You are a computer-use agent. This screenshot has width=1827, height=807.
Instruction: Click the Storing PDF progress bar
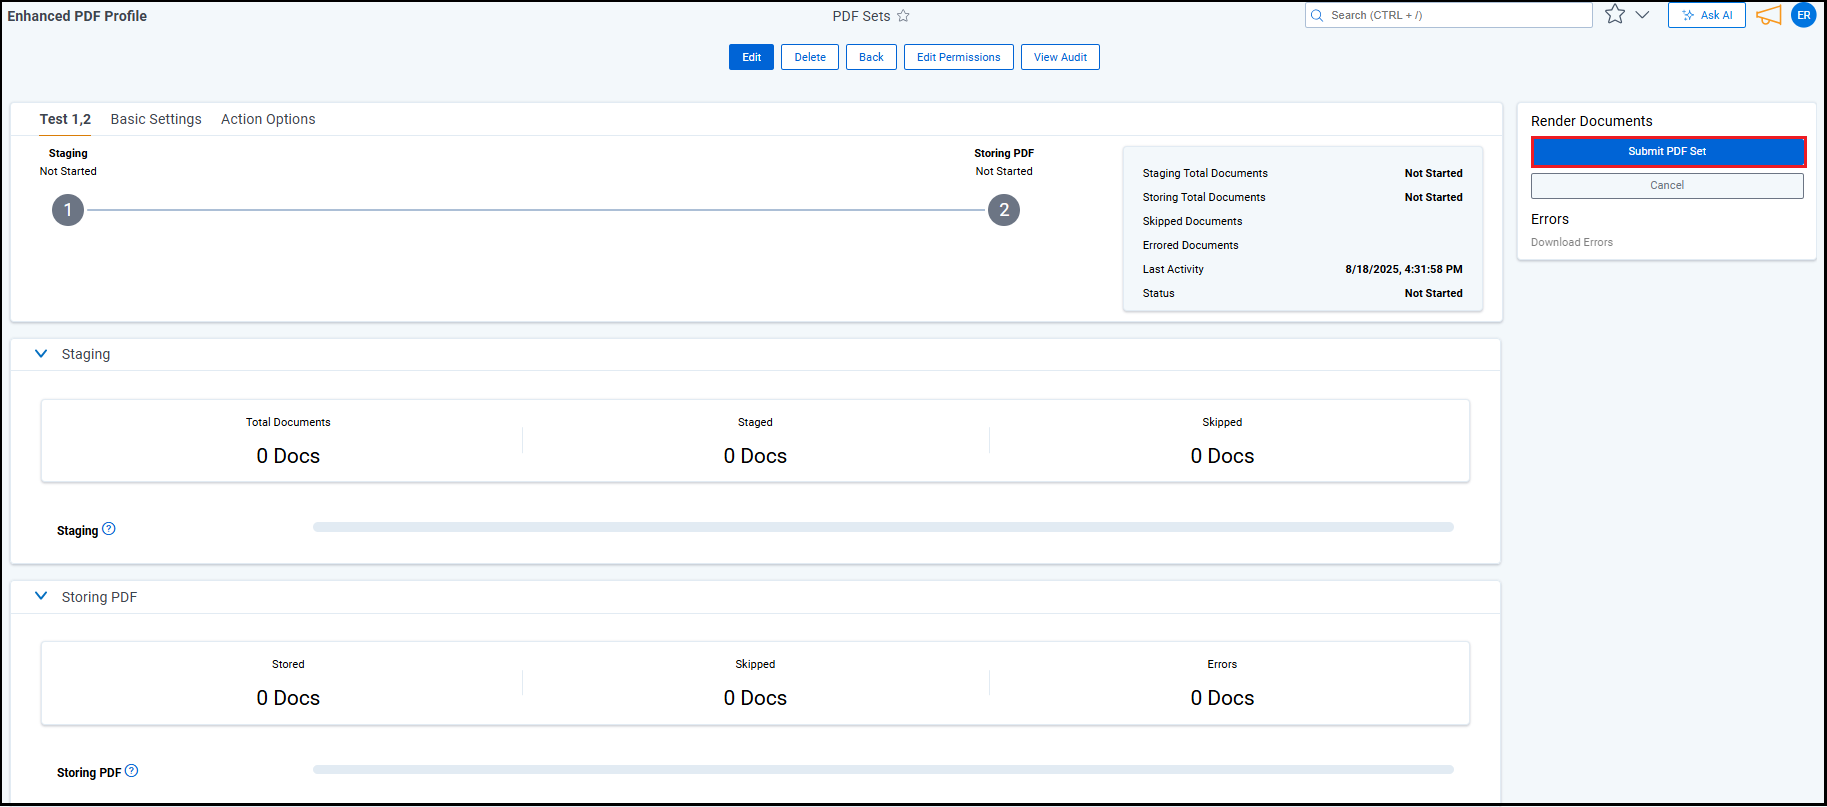click(883, 769)
